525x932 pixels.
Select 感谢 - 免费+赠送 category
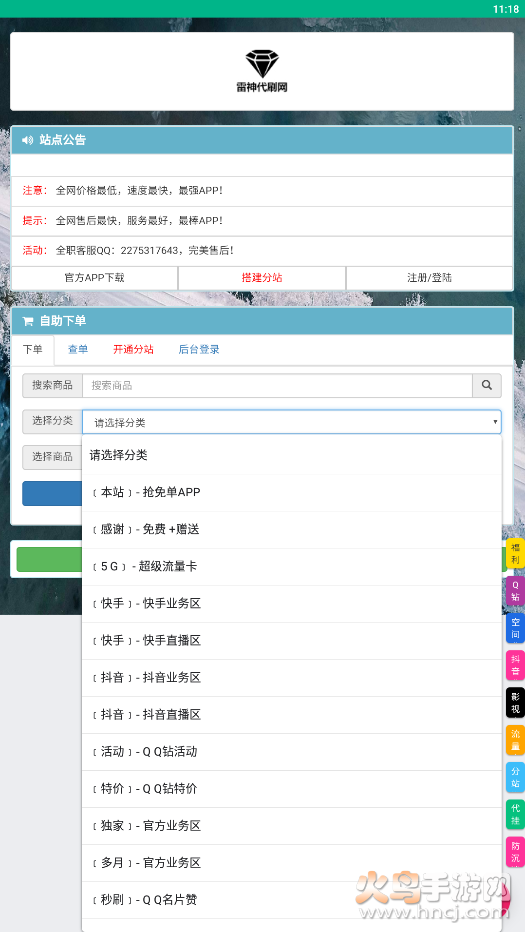pos(291,529)
